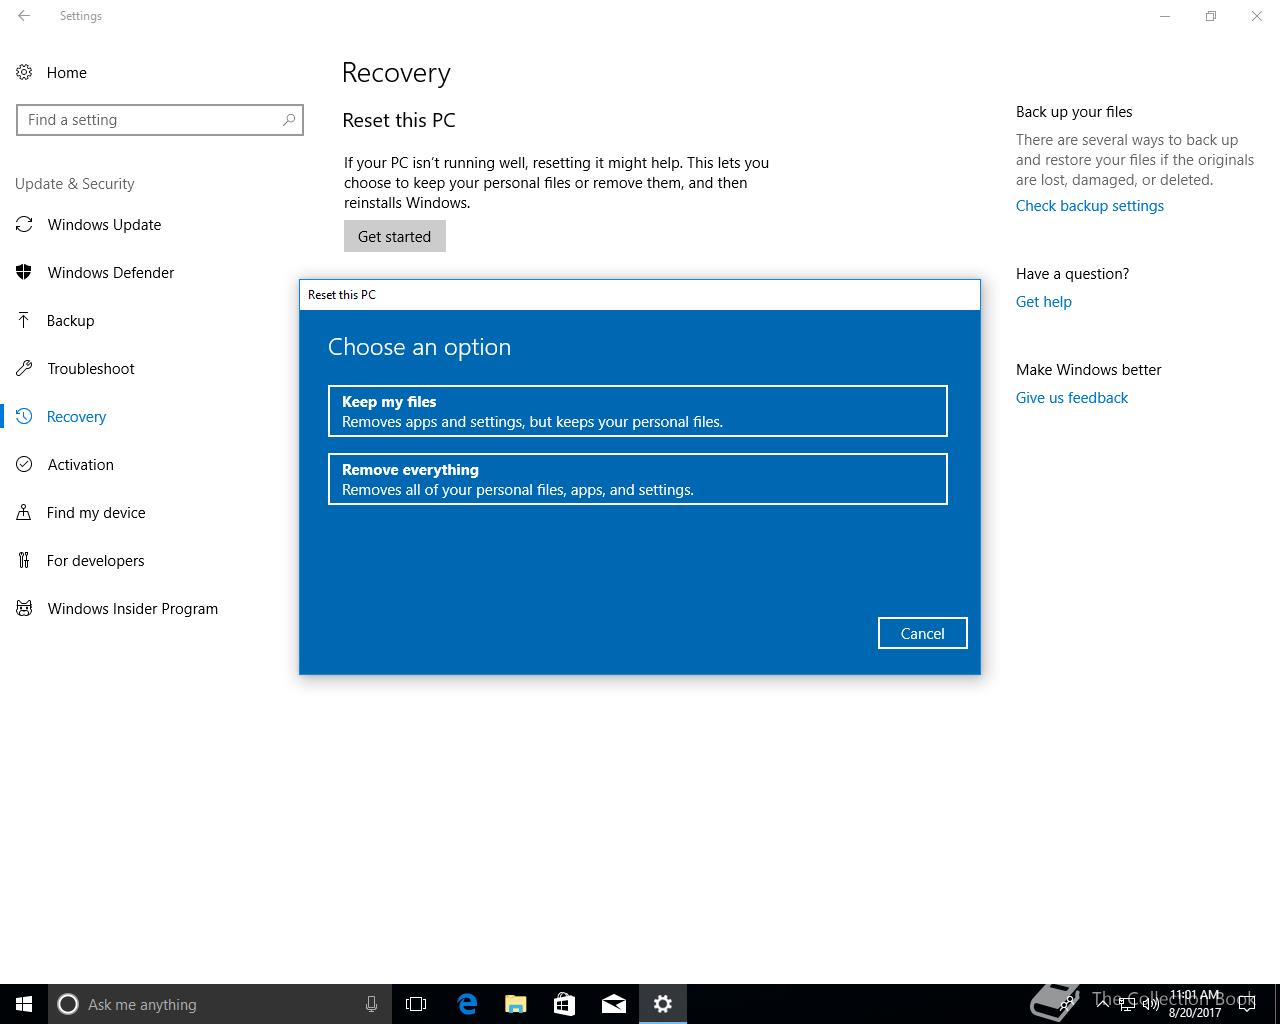Open the Check backup settings link

tap(1089, 206)
